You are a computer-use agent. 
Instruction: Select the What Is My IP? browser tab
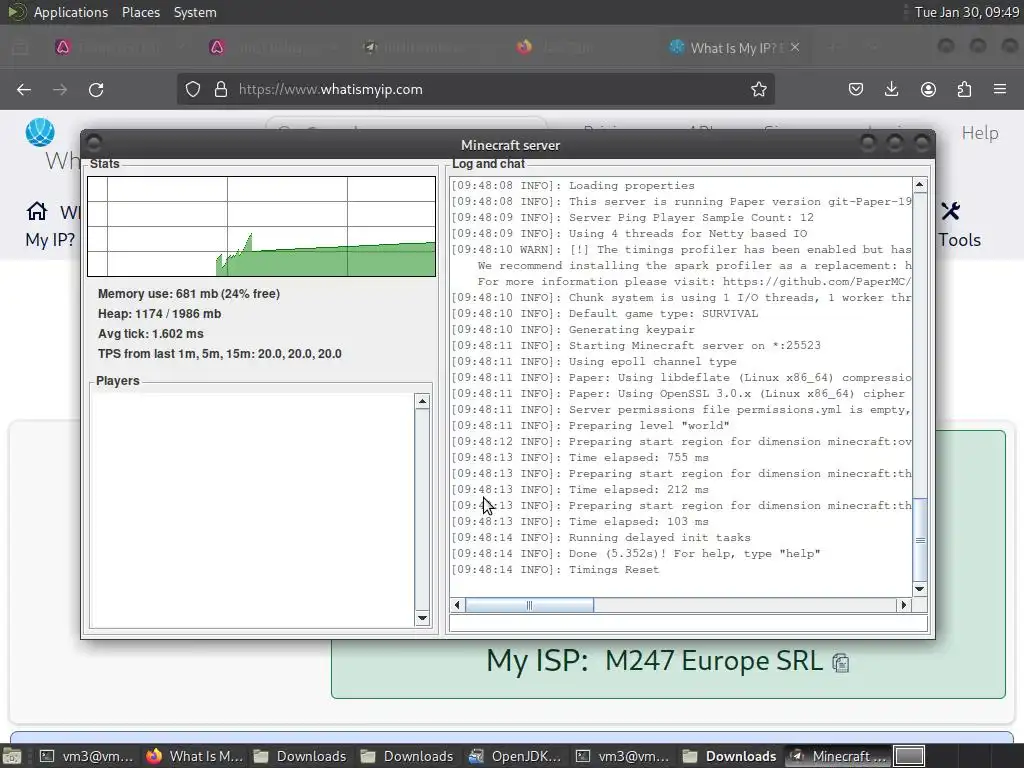pyautogui.click(x=733, y=47)
